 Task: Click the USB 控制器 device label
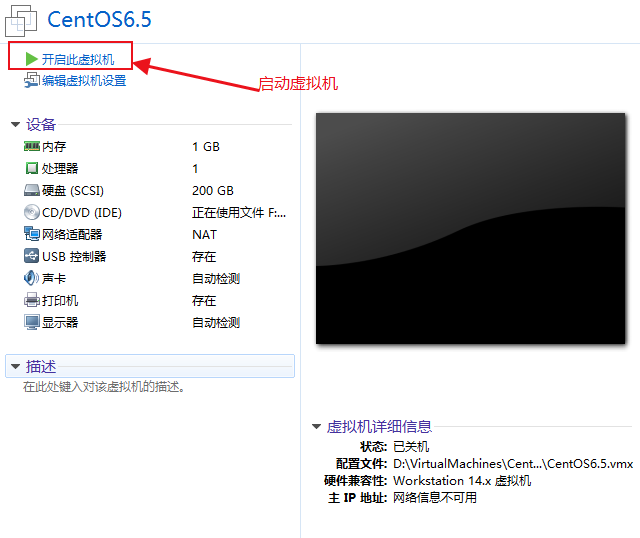(74, 256)
